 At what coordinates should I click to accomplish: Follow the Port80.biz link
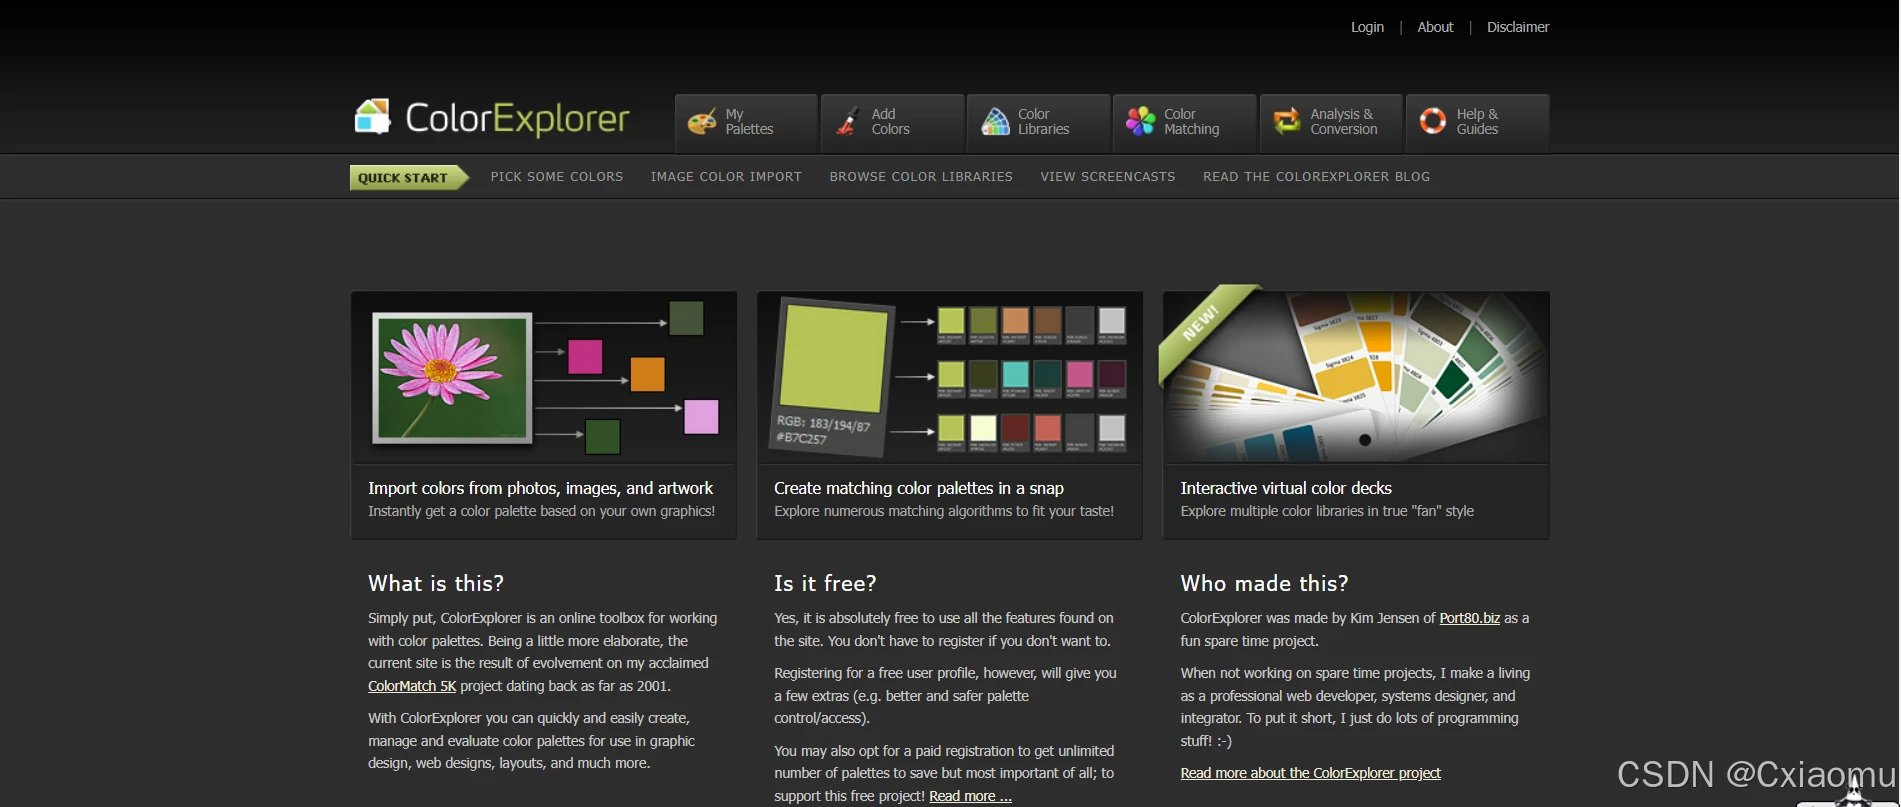point(1469,618)
